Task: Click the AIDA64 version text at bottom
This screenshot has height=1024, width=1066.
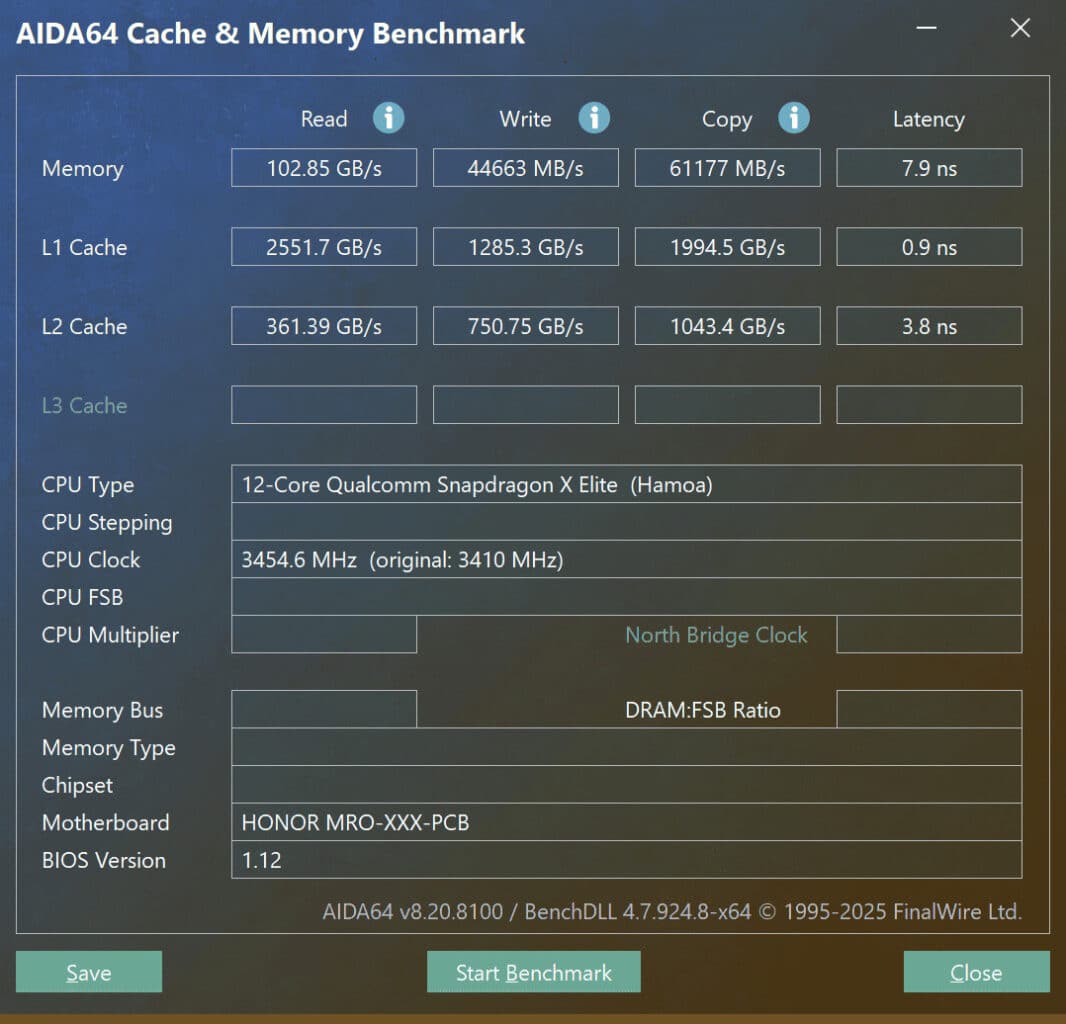Action: [672, 911]
